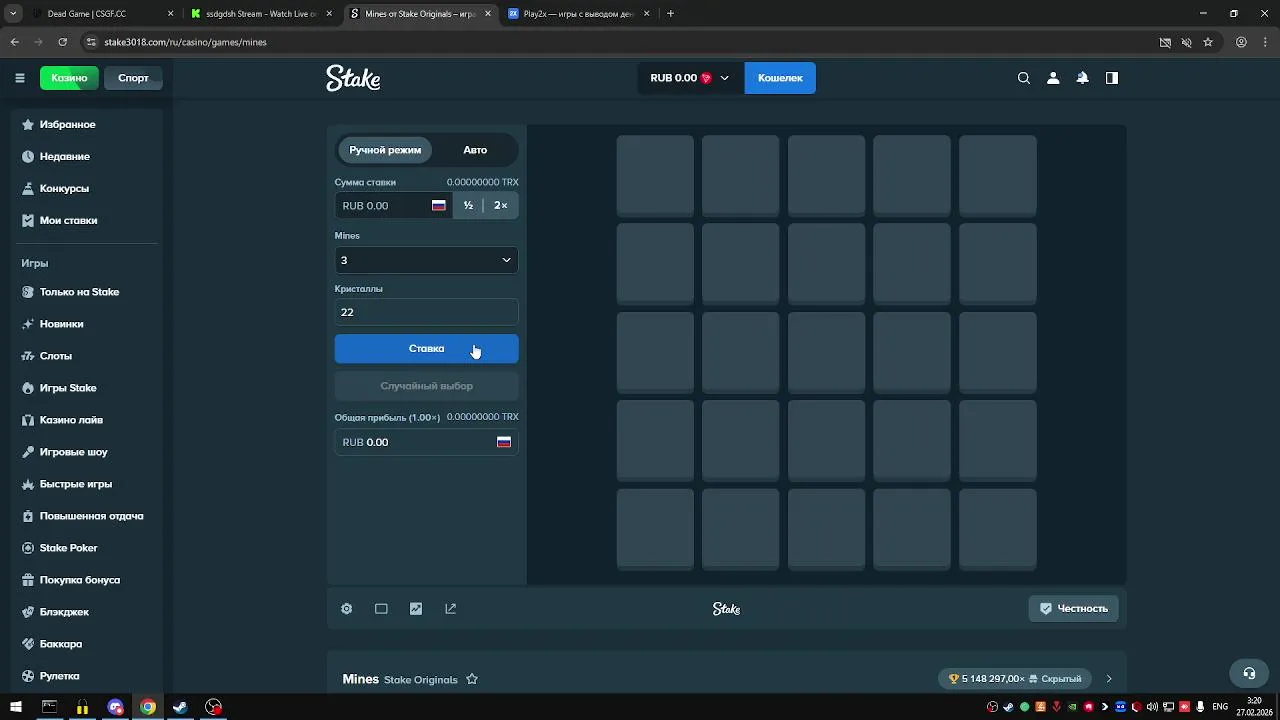Image resolution: width=1280 pixels, height=720 pixels.
Task: Expand the leaderboard chevron arrow
Action: tap(1108, 679)
